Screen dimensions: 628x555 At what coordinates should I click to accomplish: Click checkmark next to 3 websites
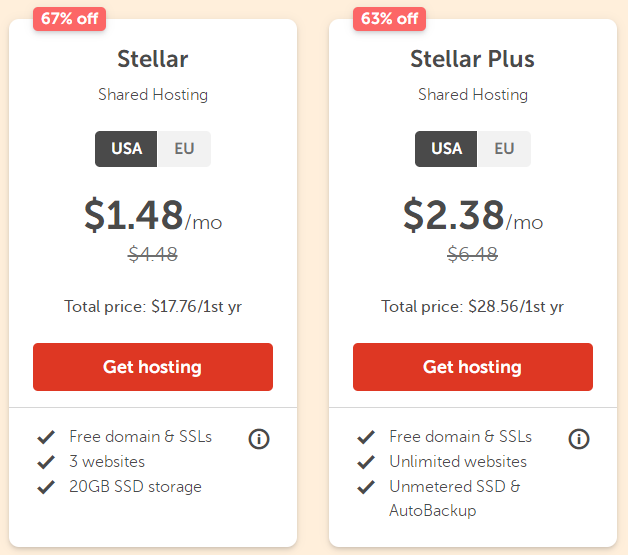[x=45, y=462]
